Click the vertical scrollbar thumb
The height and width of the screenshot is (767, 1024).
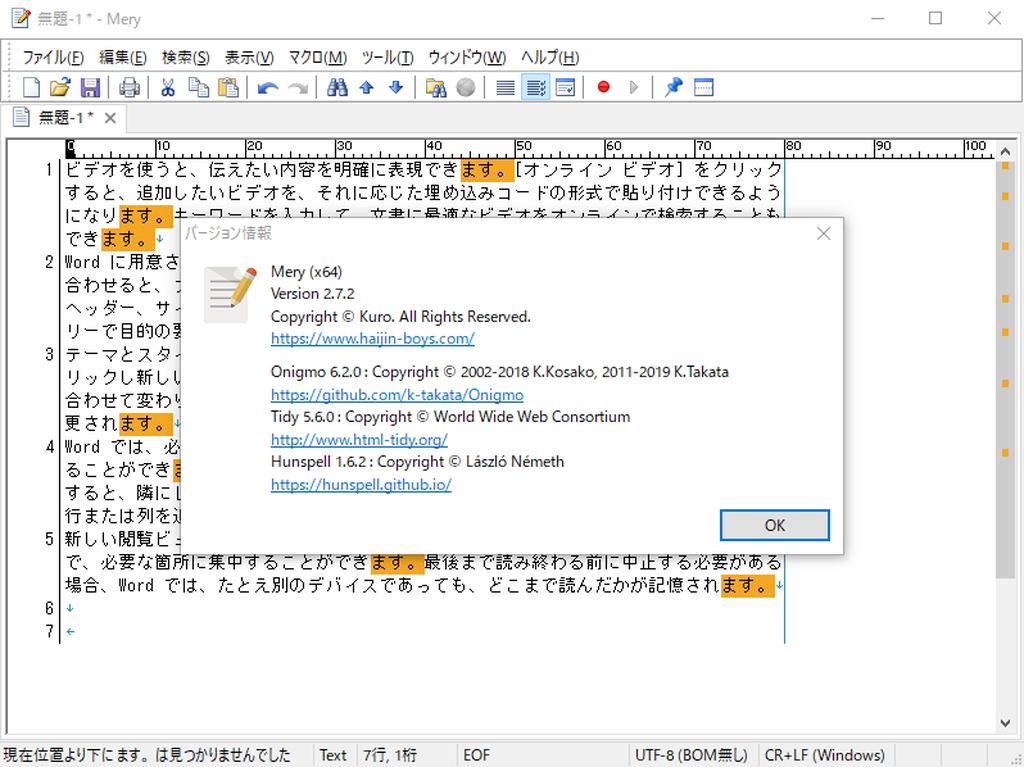click(1005, 369)
